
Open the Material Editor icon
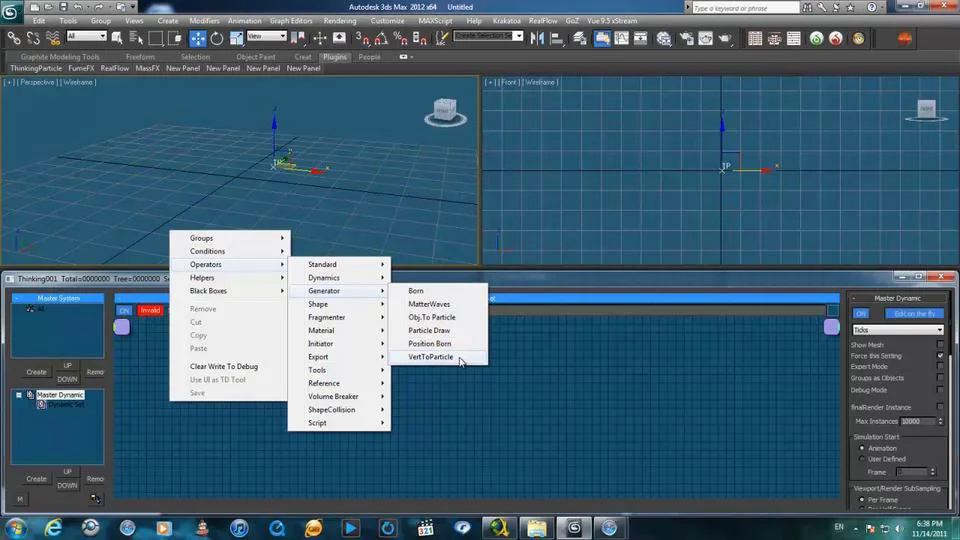pyautogui.click(x=664, y=39)
